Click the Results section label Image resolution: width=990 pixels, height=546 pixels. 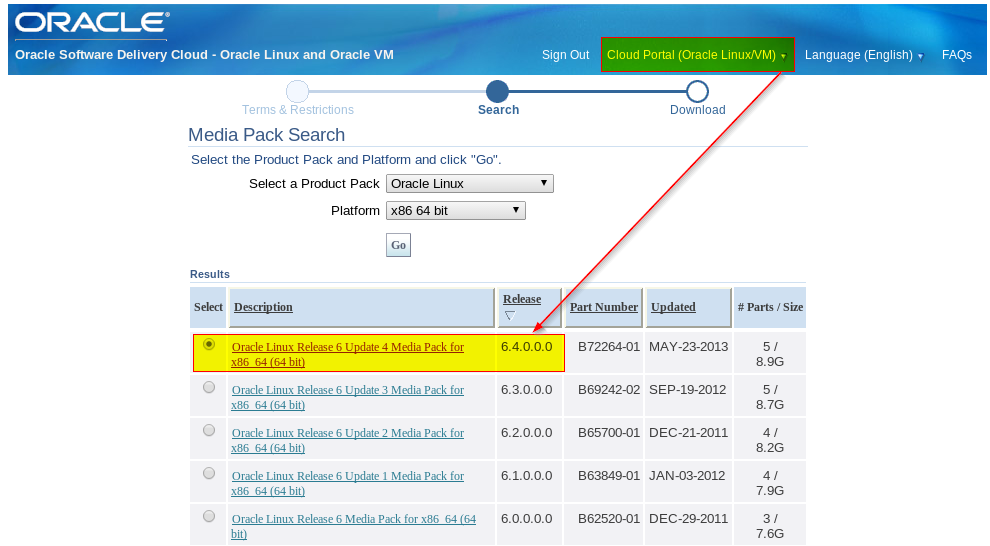210,275
